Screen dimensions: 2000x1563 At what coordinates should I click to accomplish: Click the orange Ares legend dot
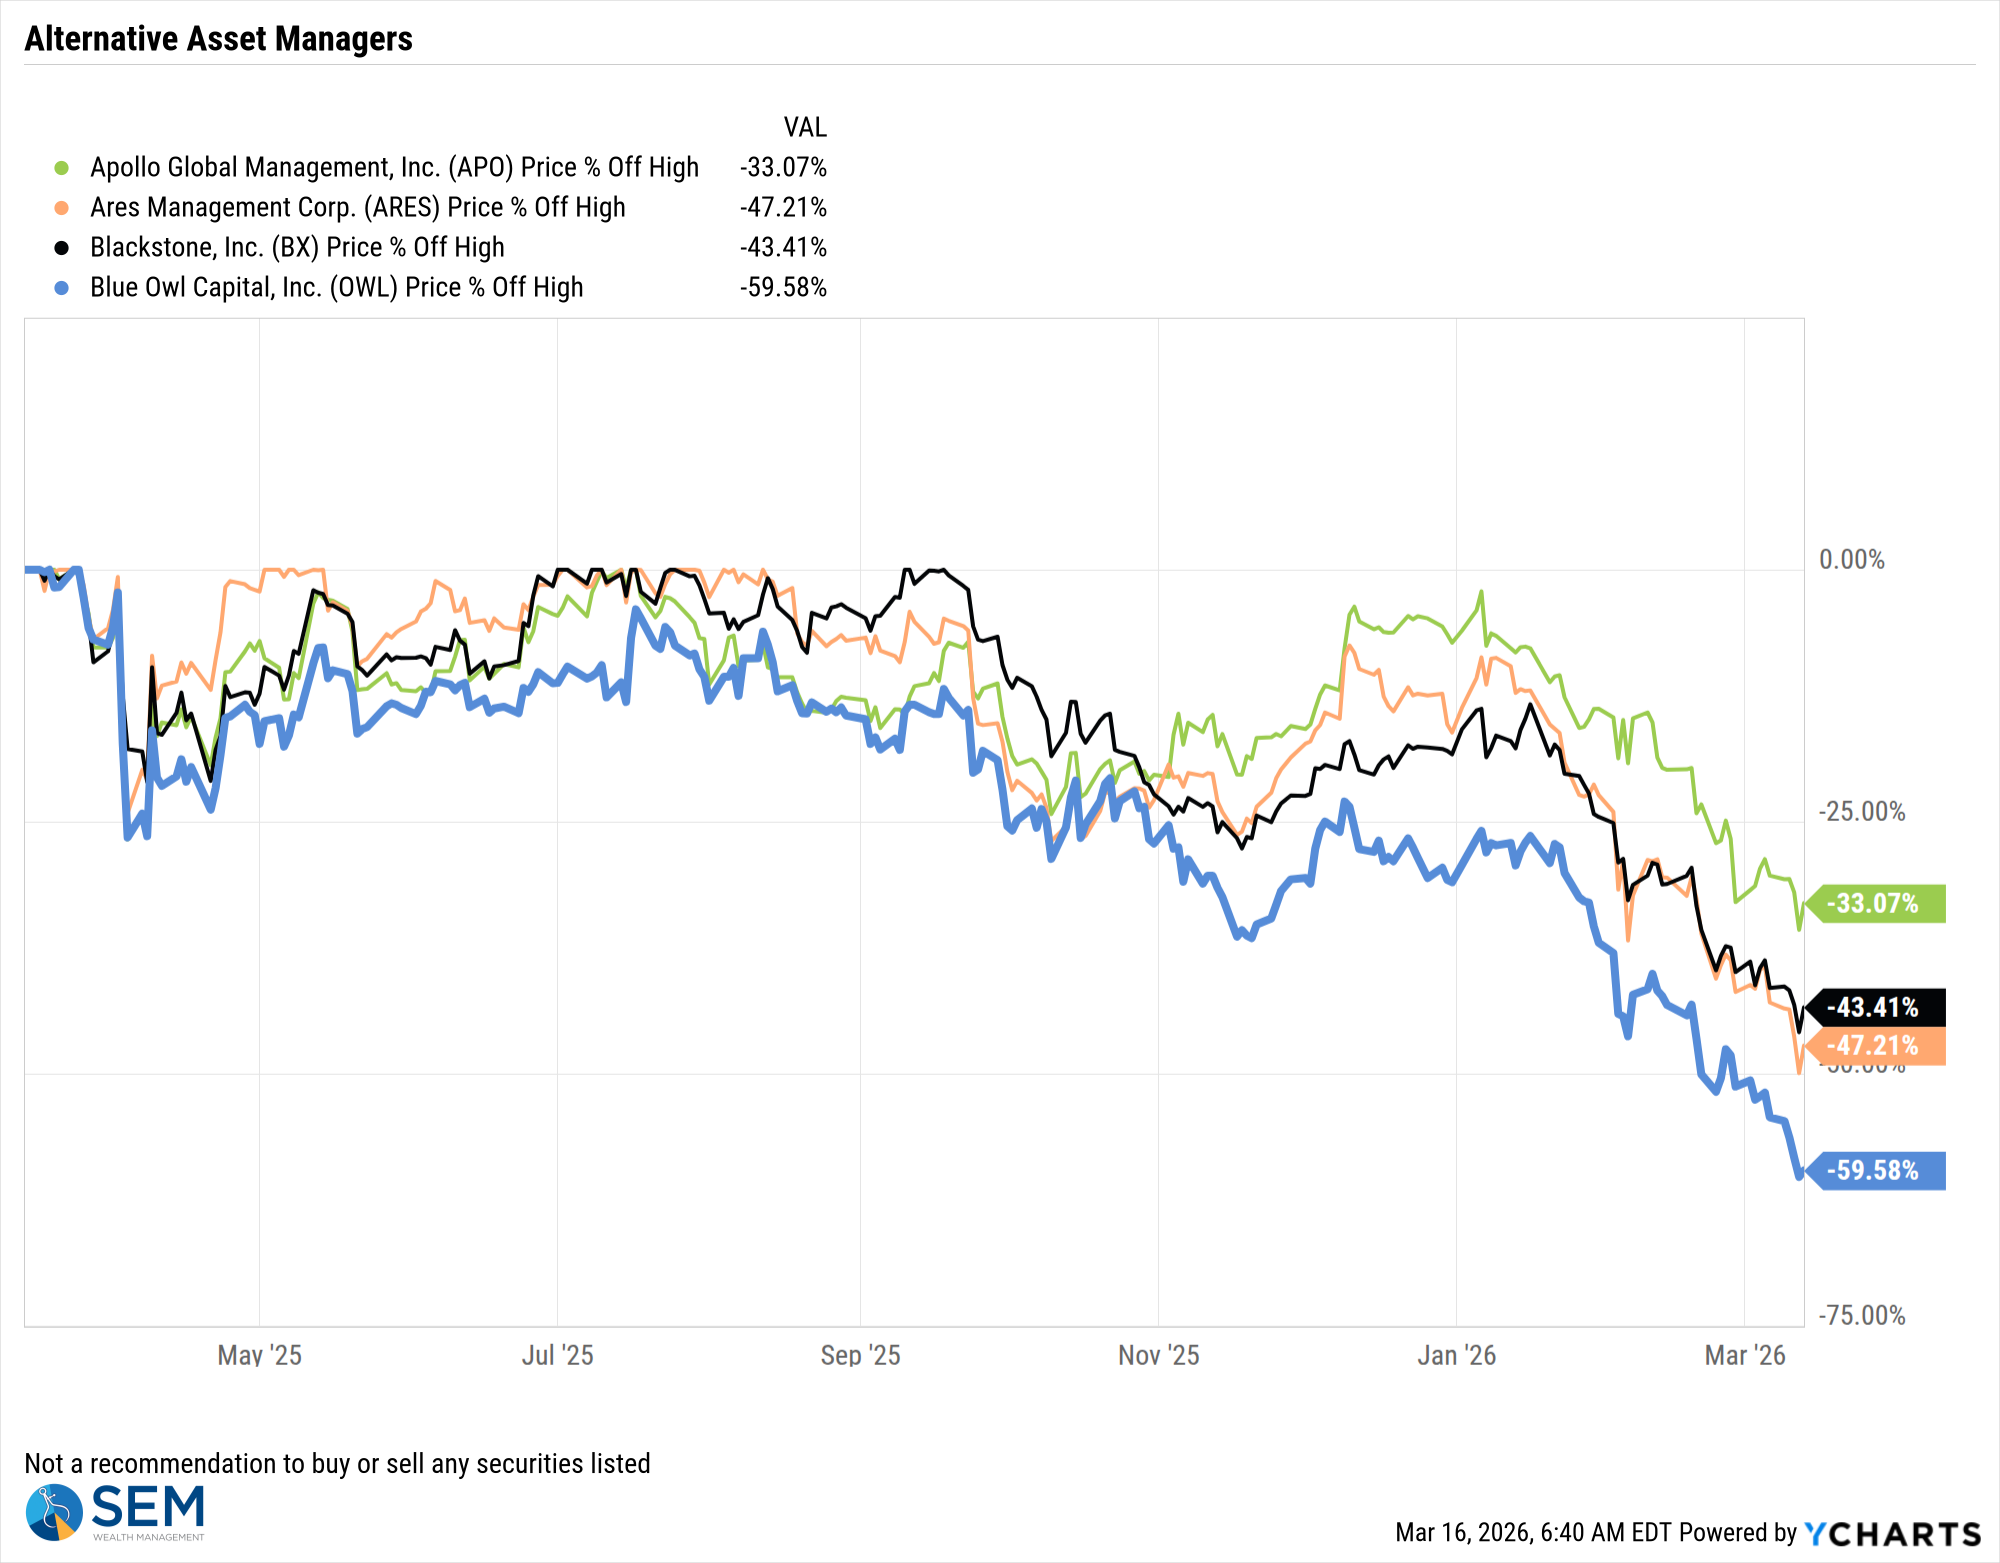(61, 208)
